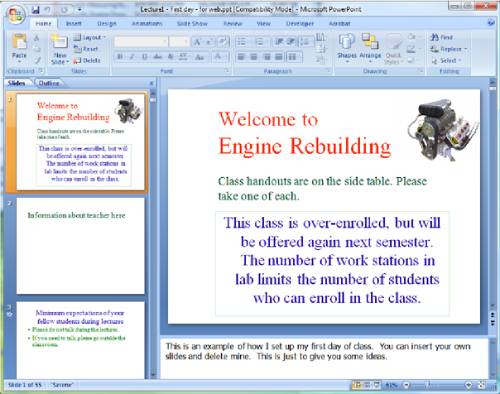Activate the Format Painter brush
The height and width of the screenshot is (394, 500).
[x=37, y=60]
